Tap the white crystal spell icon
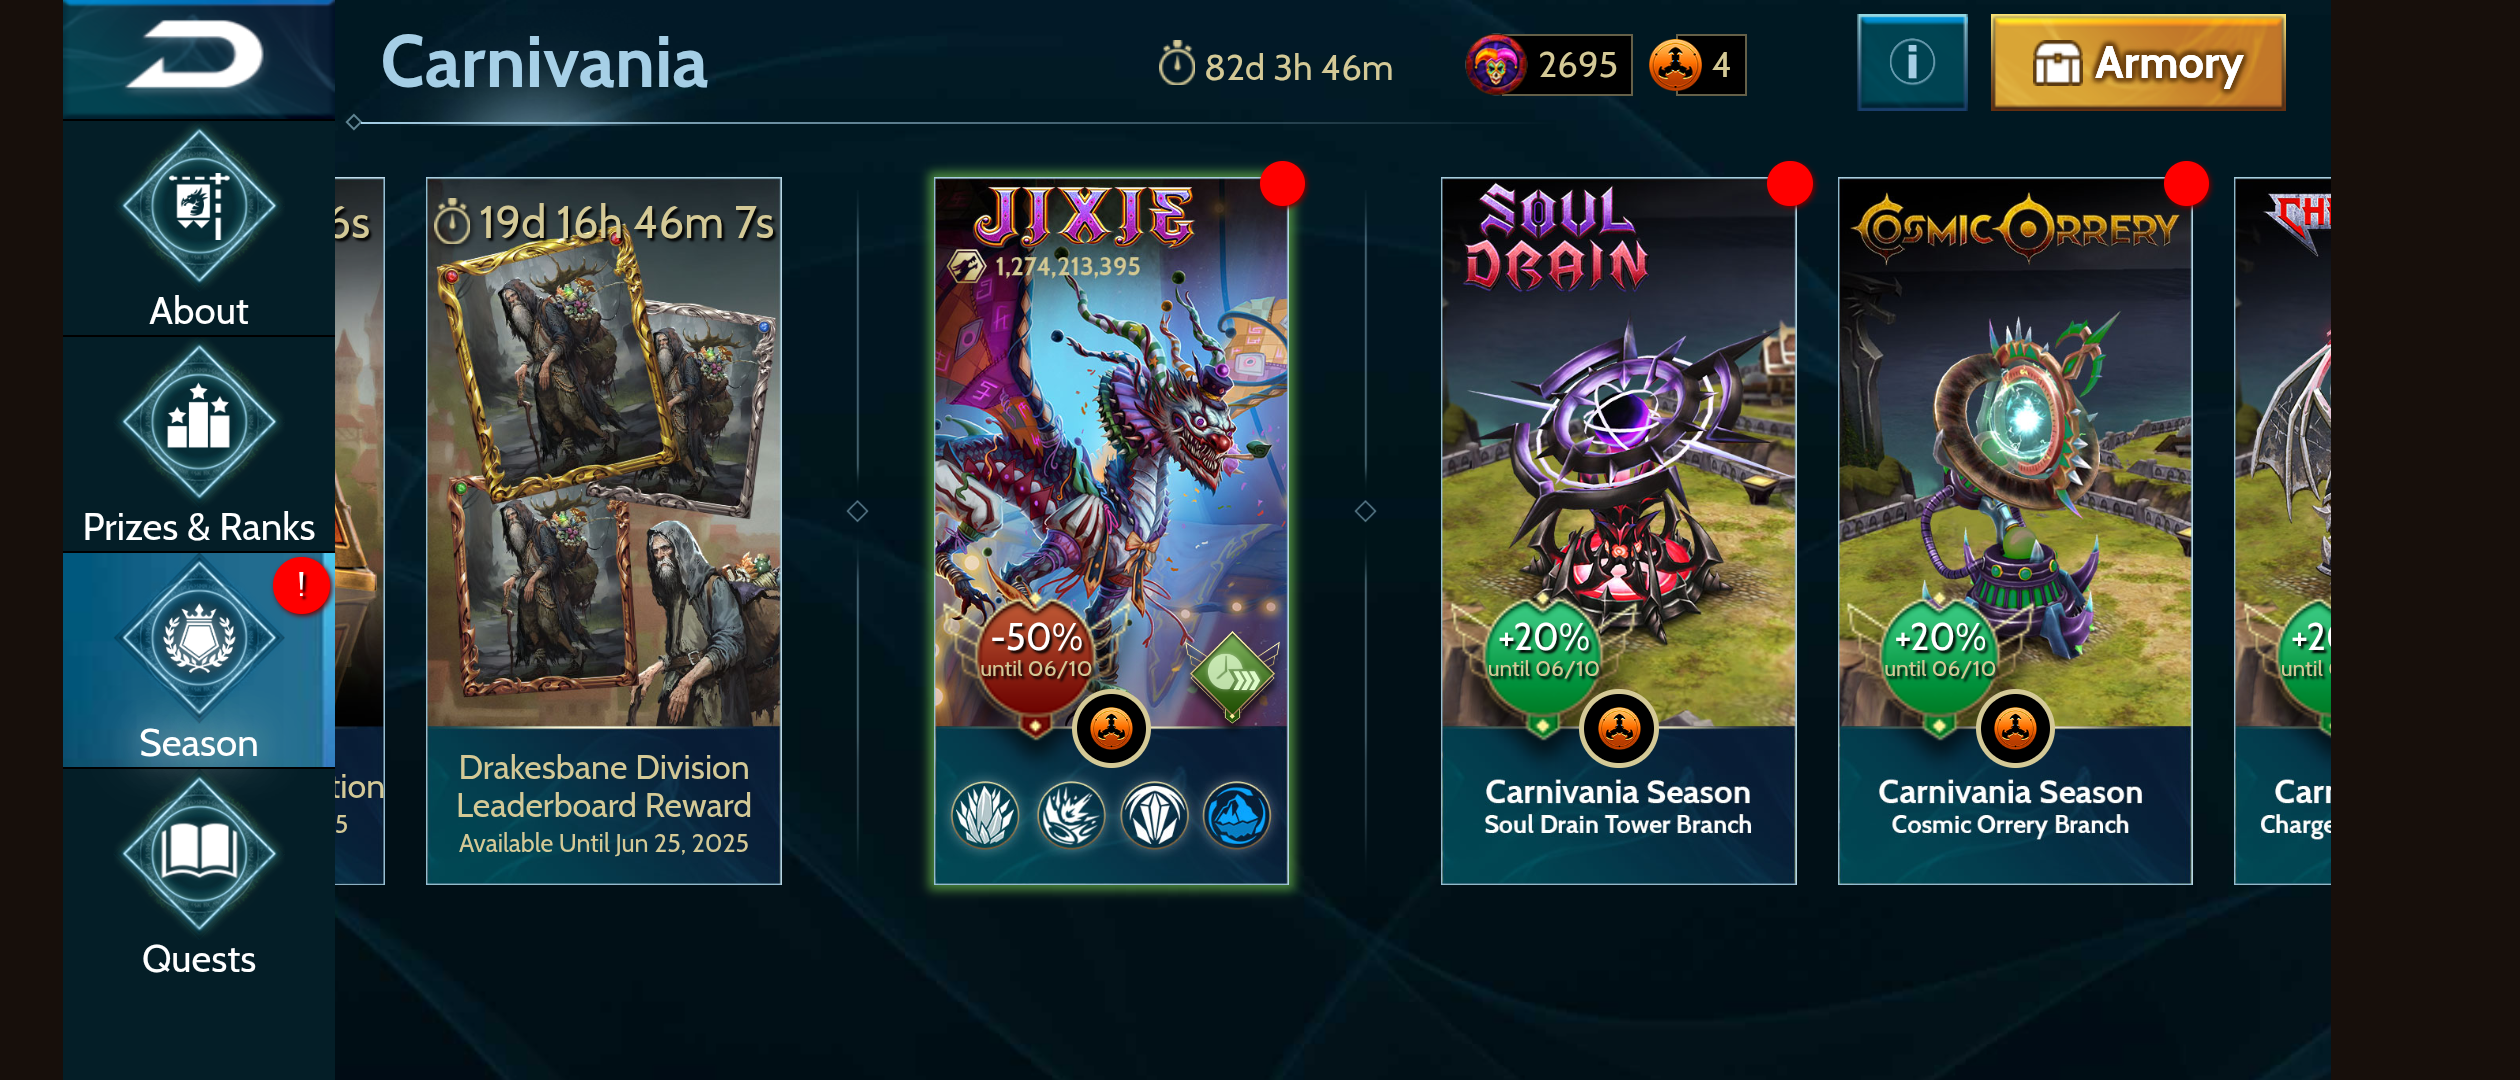The width and height of the screenshot is (2520, 1080). [1154, 815]
